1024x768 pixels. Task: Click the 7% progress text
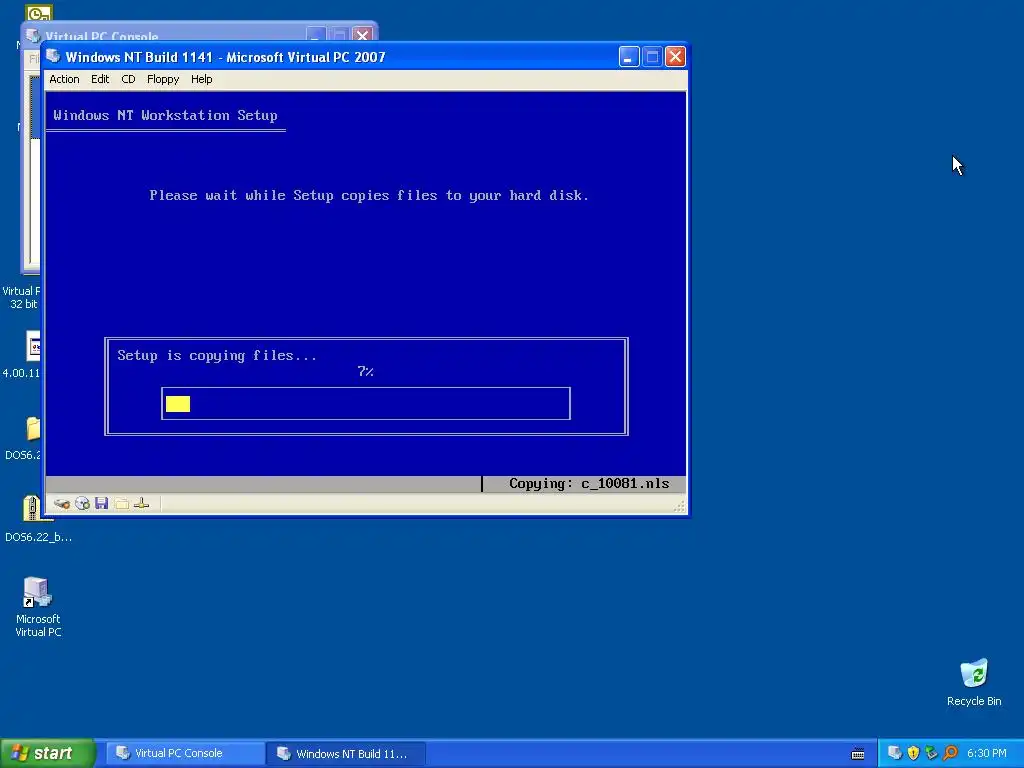click(x=366, y=372)
